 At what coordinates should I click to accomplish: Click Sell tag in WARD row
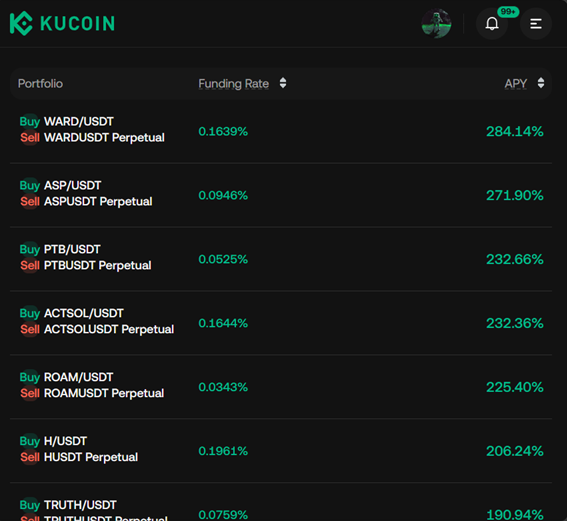click(30, 137)
